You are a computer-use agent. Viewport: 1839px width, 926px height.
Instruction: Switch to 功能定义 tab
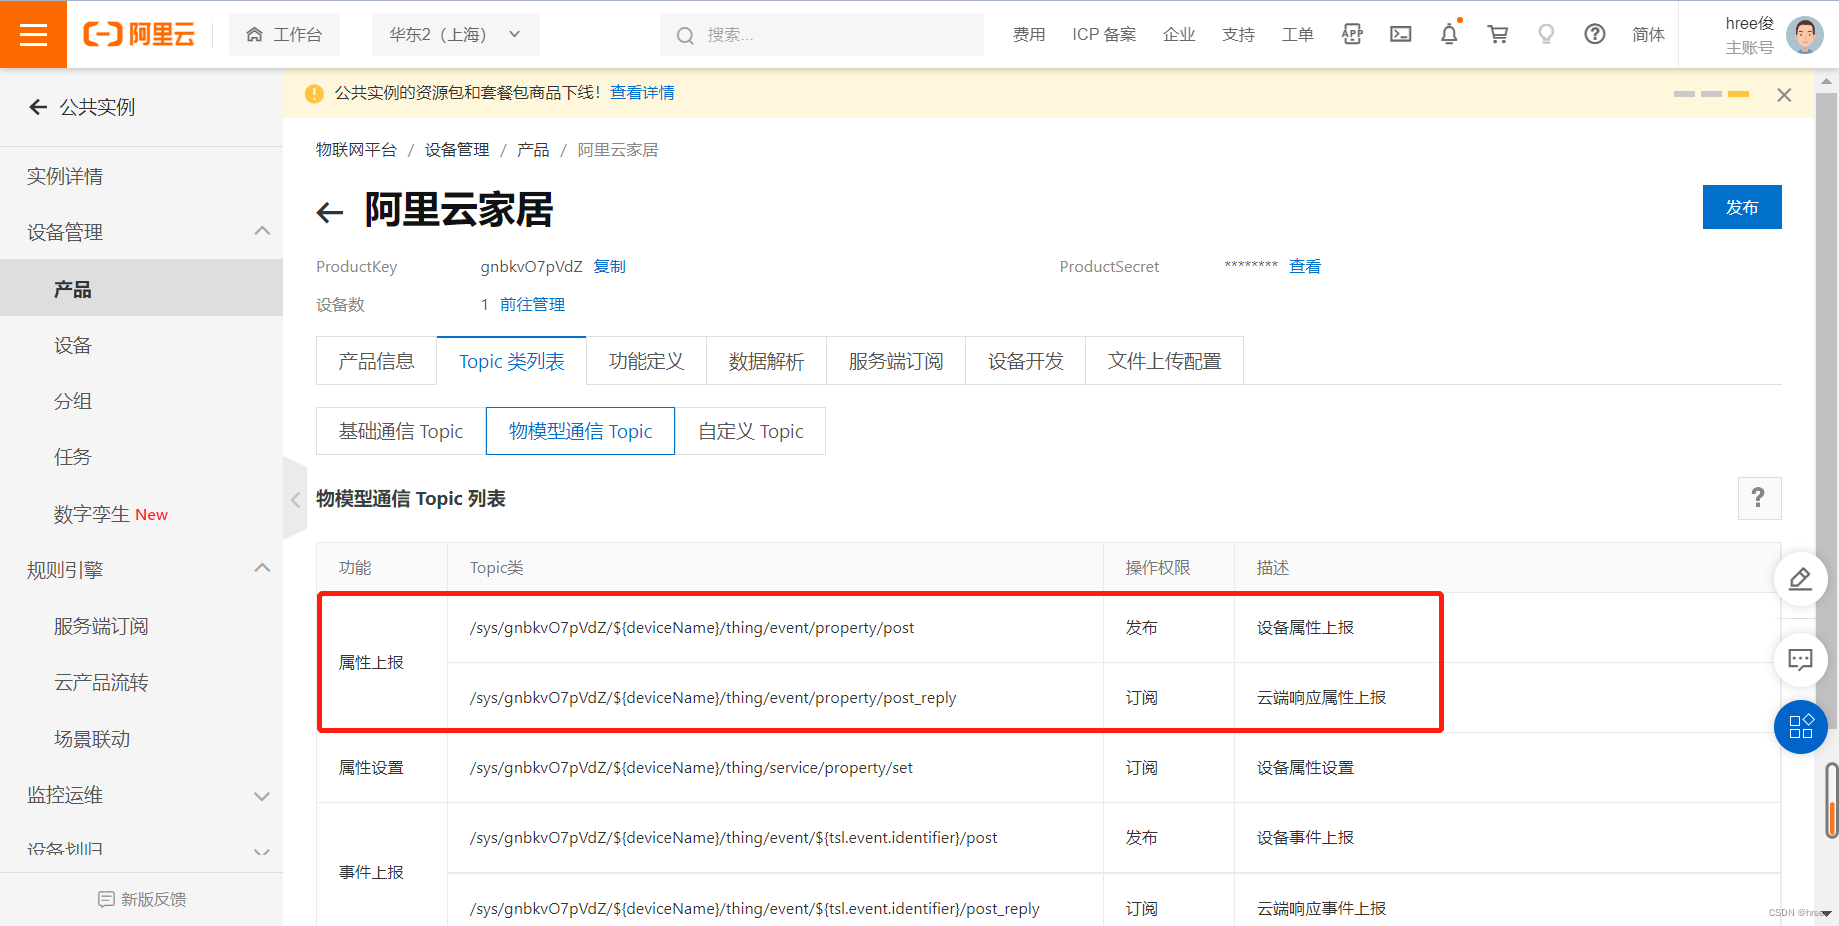coord(646,361)
